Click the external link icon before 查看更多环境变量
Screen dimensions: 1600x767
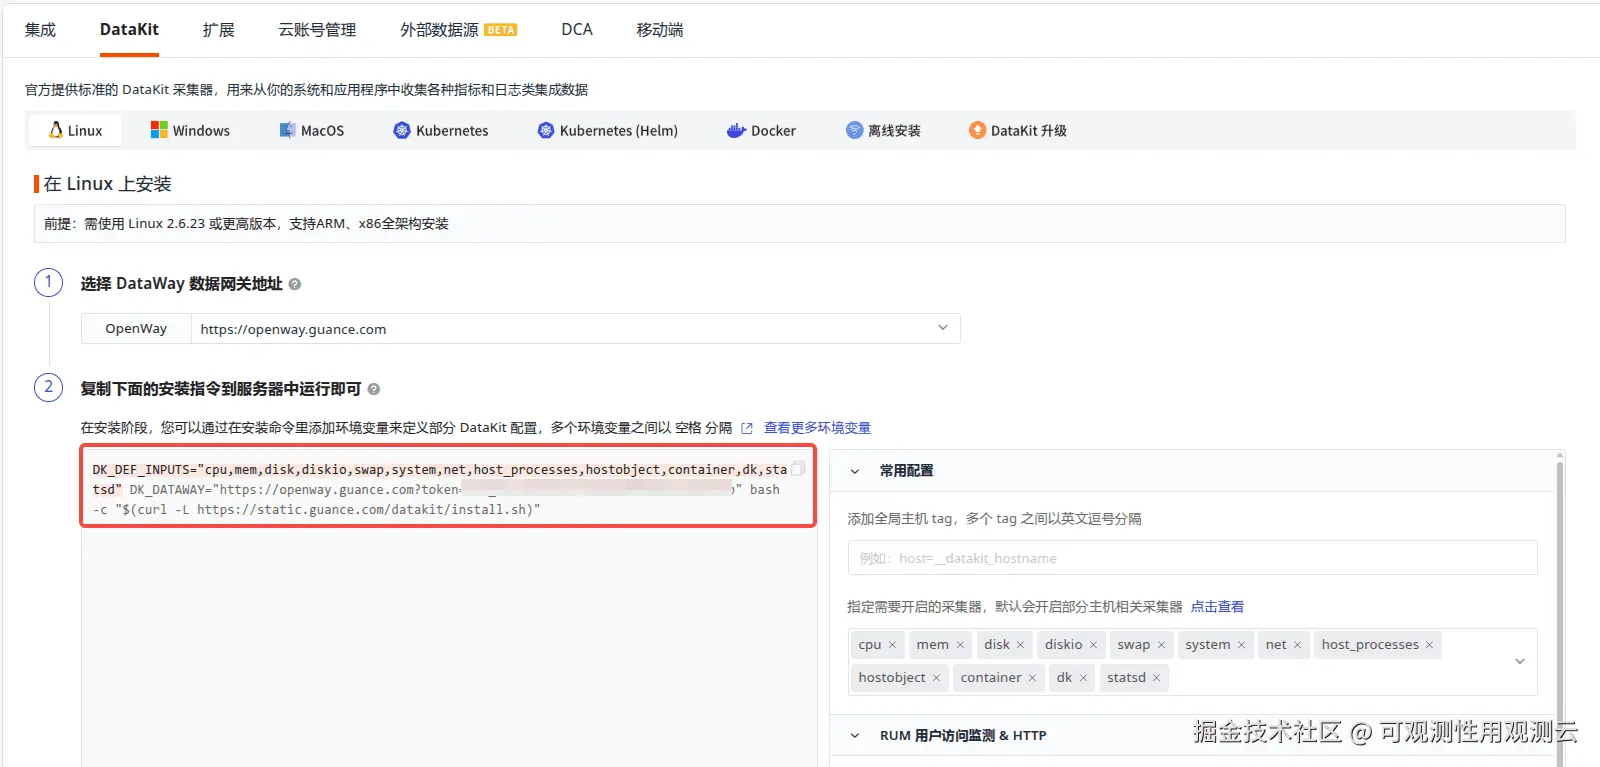[747, 428]
